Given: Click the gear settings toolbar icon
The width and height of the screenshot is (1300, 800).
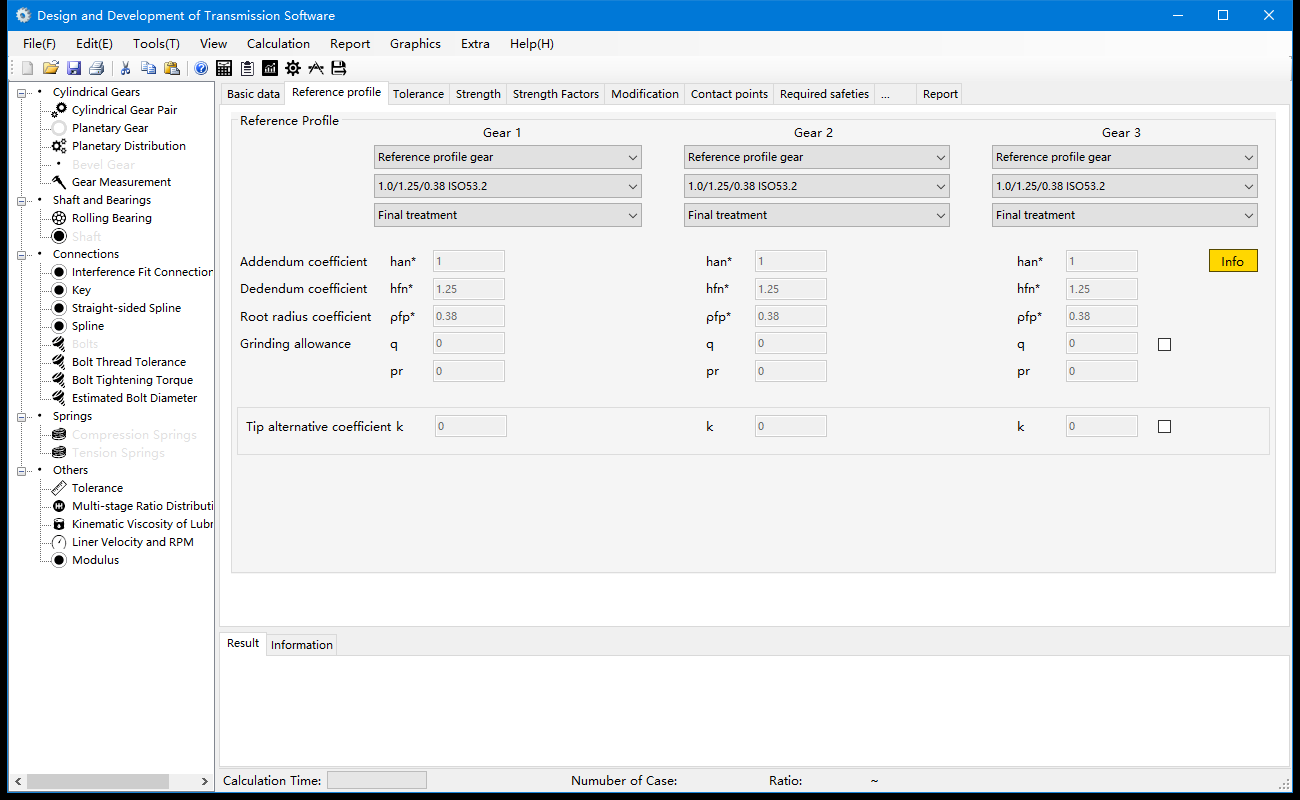Looking at the screenshot, I should (x=293, y=68).
